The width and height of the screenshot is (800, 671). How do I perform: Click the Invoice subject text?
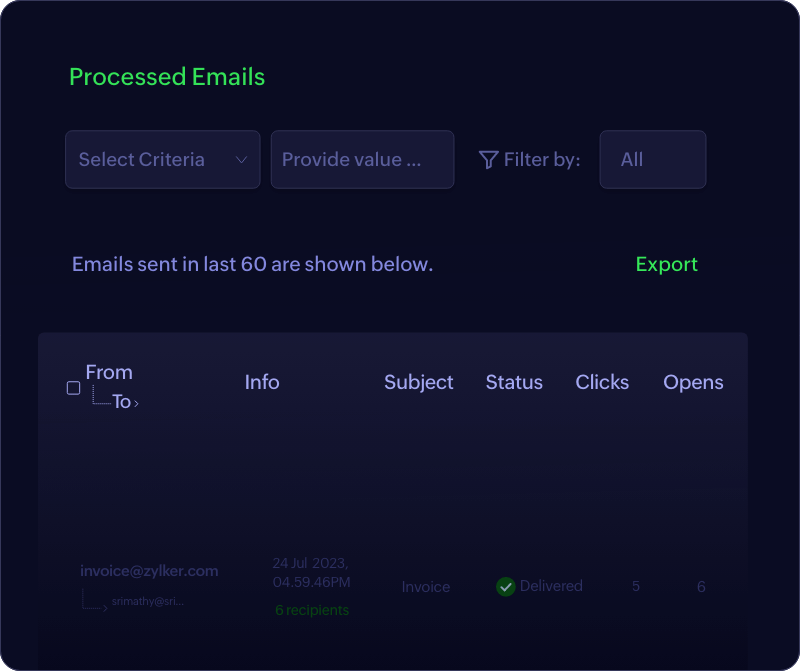426,587
